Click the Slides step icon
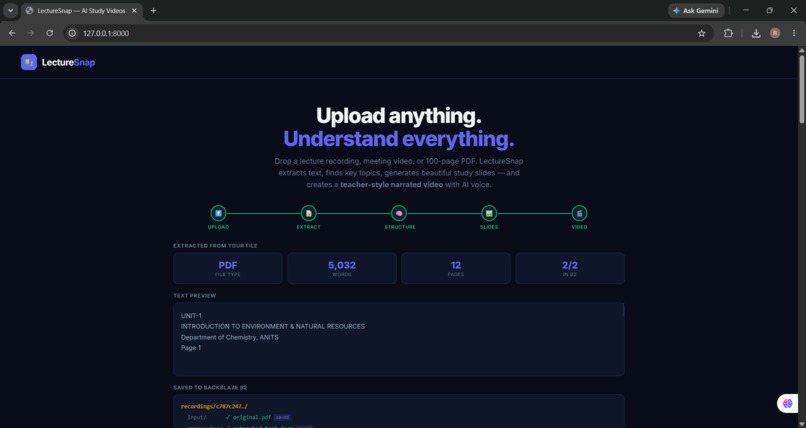806x428 pixels. point(489,213)
